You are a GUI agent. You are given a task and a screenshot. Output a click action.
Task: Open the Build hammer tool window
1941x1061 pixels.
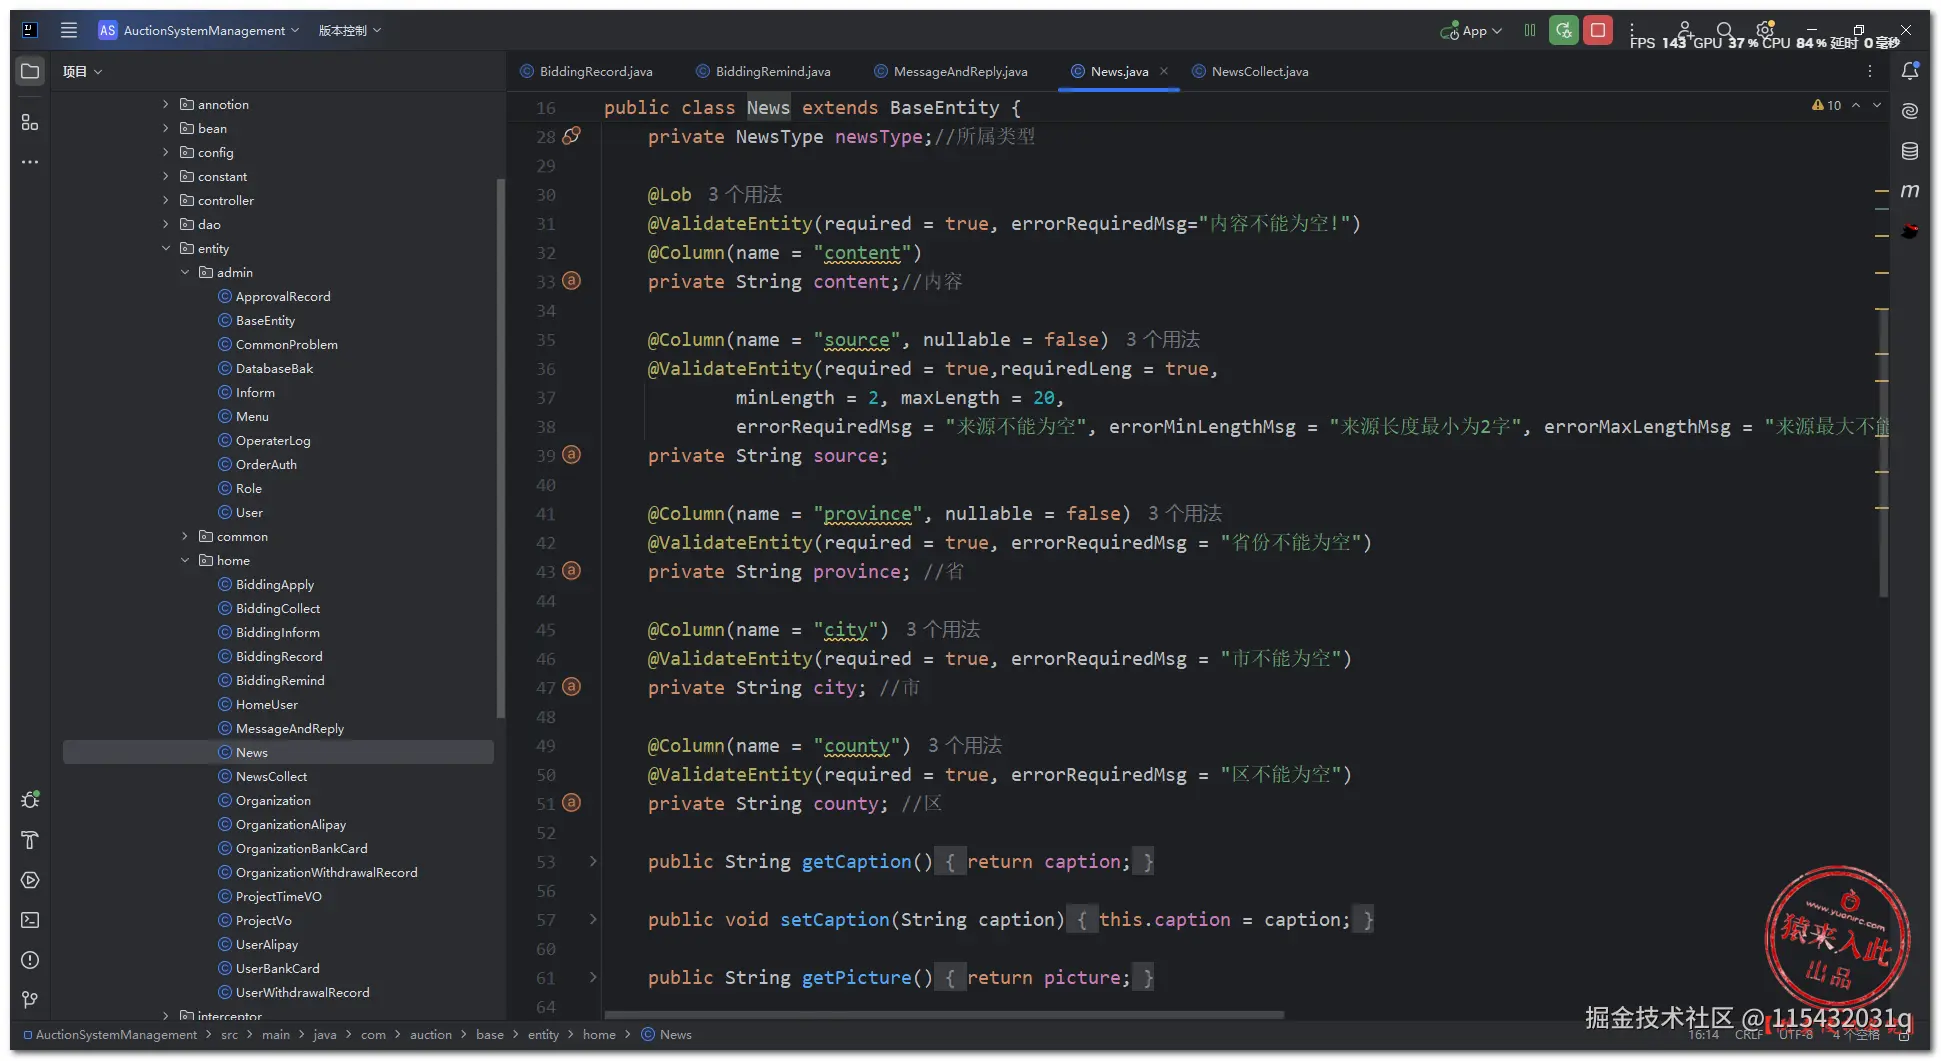coord(30,840)
